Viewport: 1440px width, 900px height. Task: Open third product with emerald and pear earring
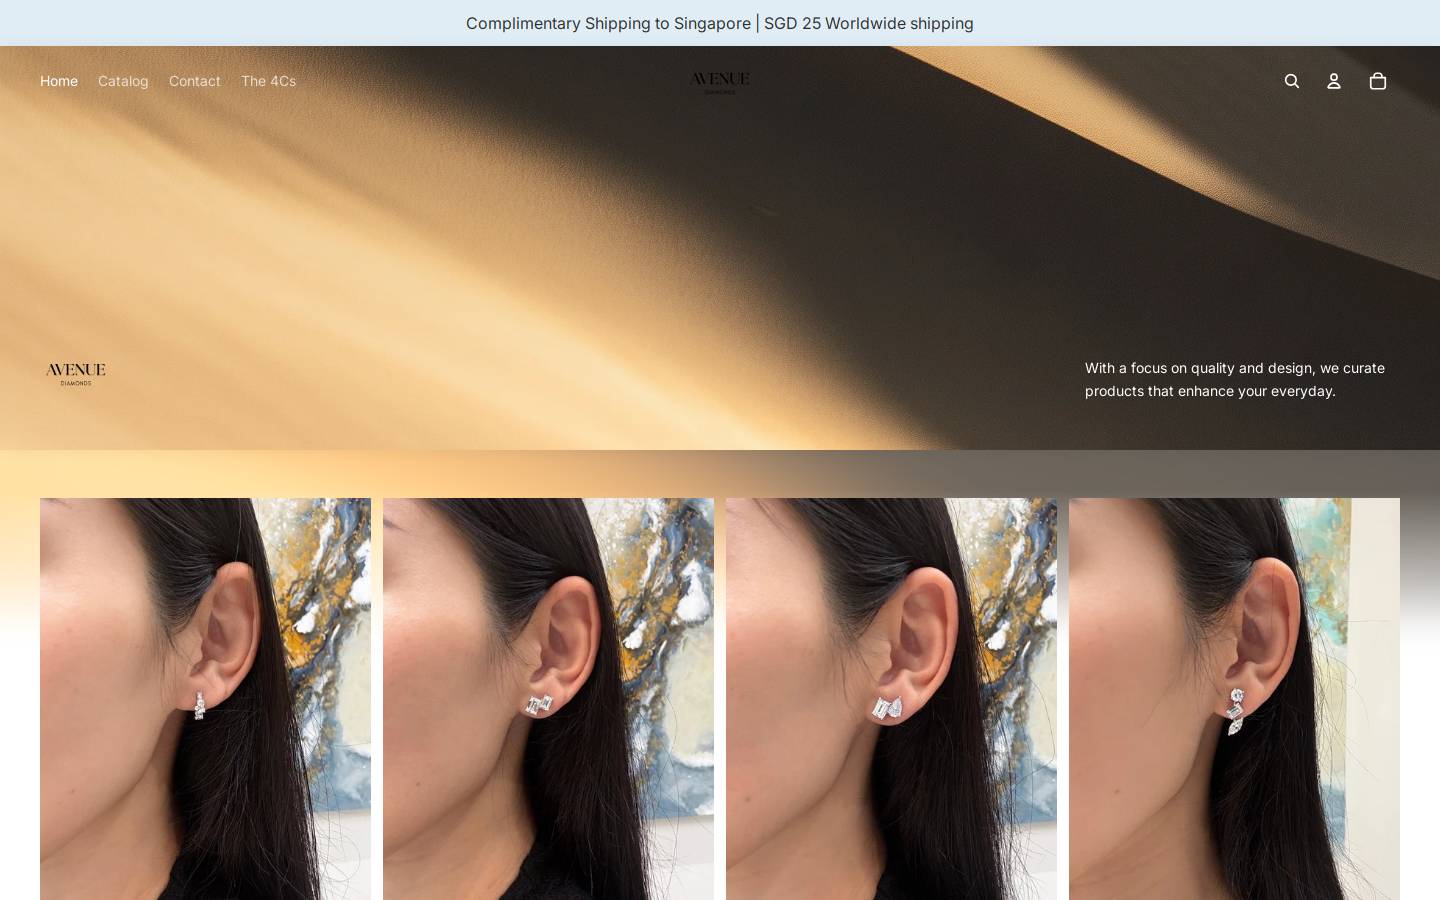(x=891, y=699)
